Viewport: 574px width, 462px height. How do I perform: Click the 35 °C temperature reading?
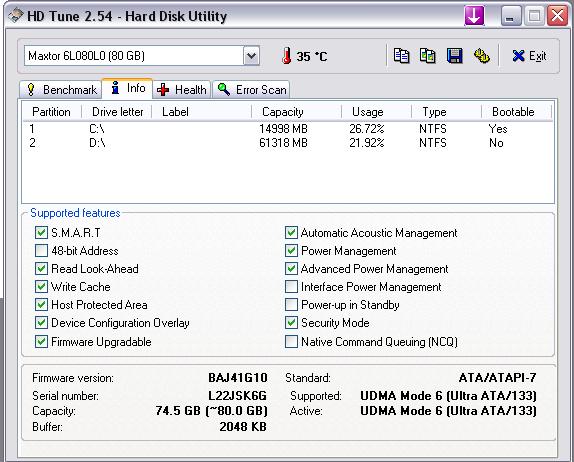(312, 57)
